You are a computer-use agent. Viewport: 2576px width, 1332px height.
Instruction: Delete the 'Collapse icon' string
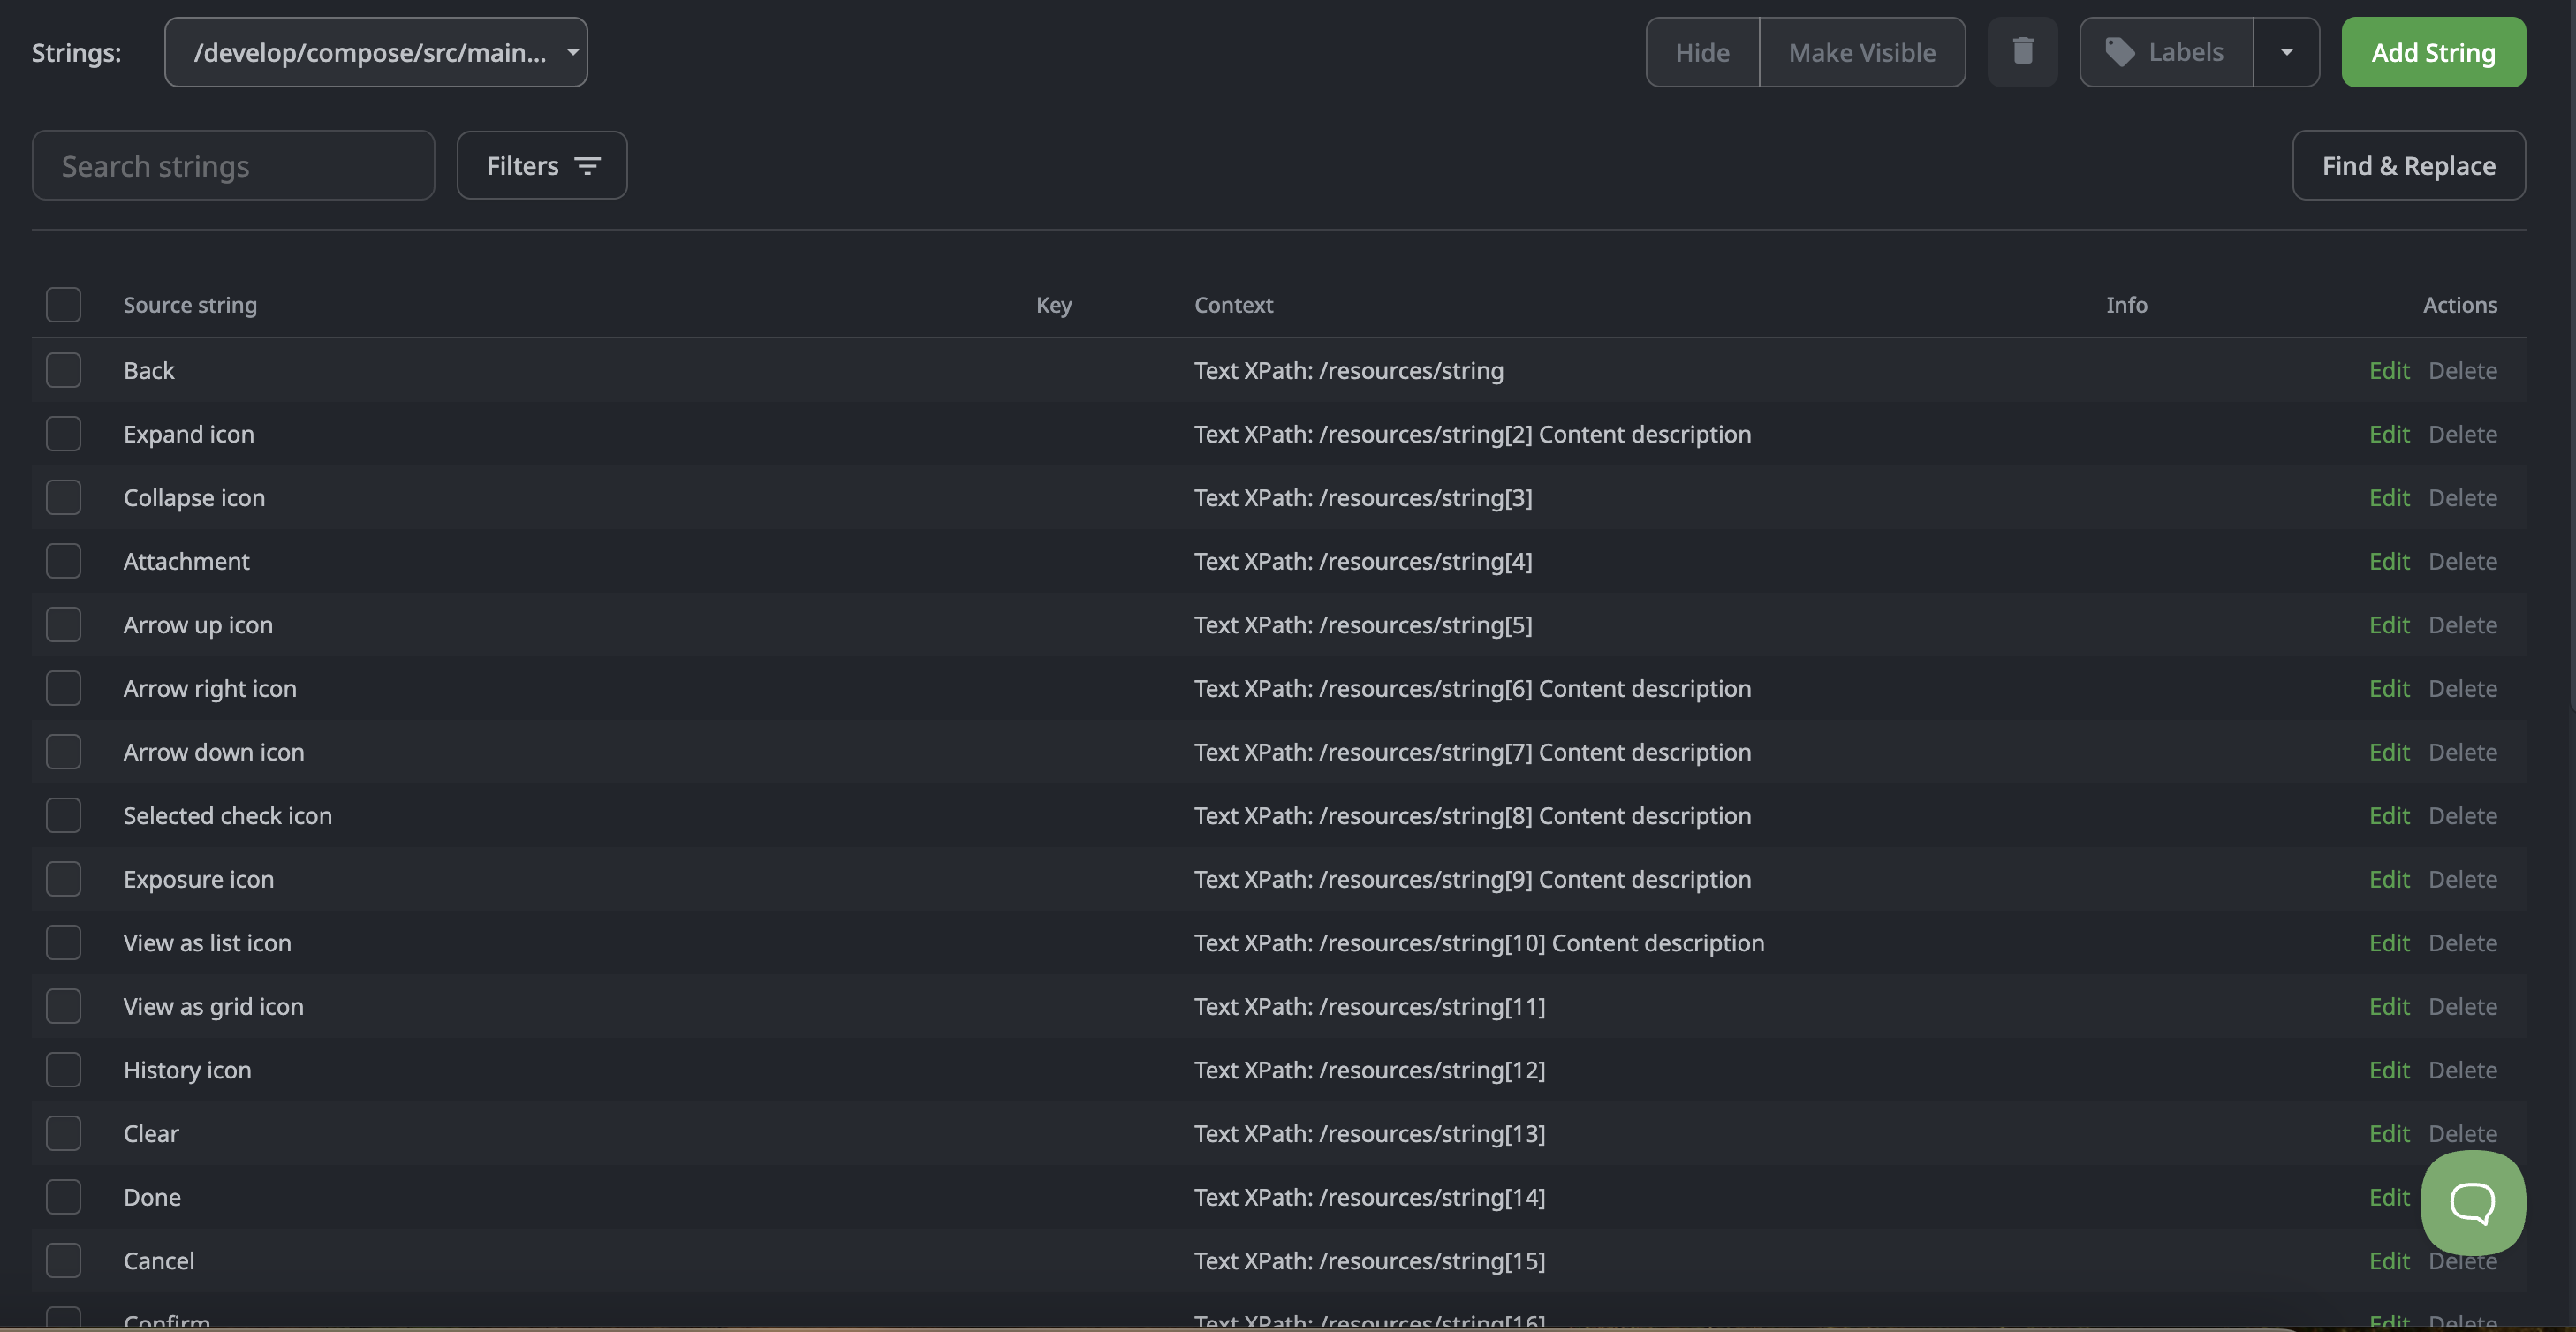point(2462,498)
